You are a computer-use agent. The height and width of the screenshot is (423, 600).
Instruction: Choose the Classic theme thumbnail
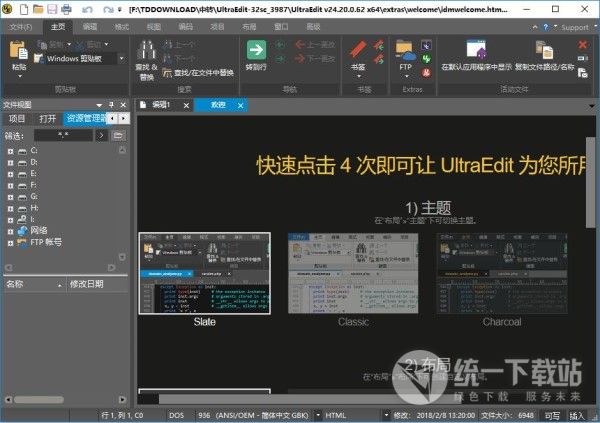click(353, 273)
